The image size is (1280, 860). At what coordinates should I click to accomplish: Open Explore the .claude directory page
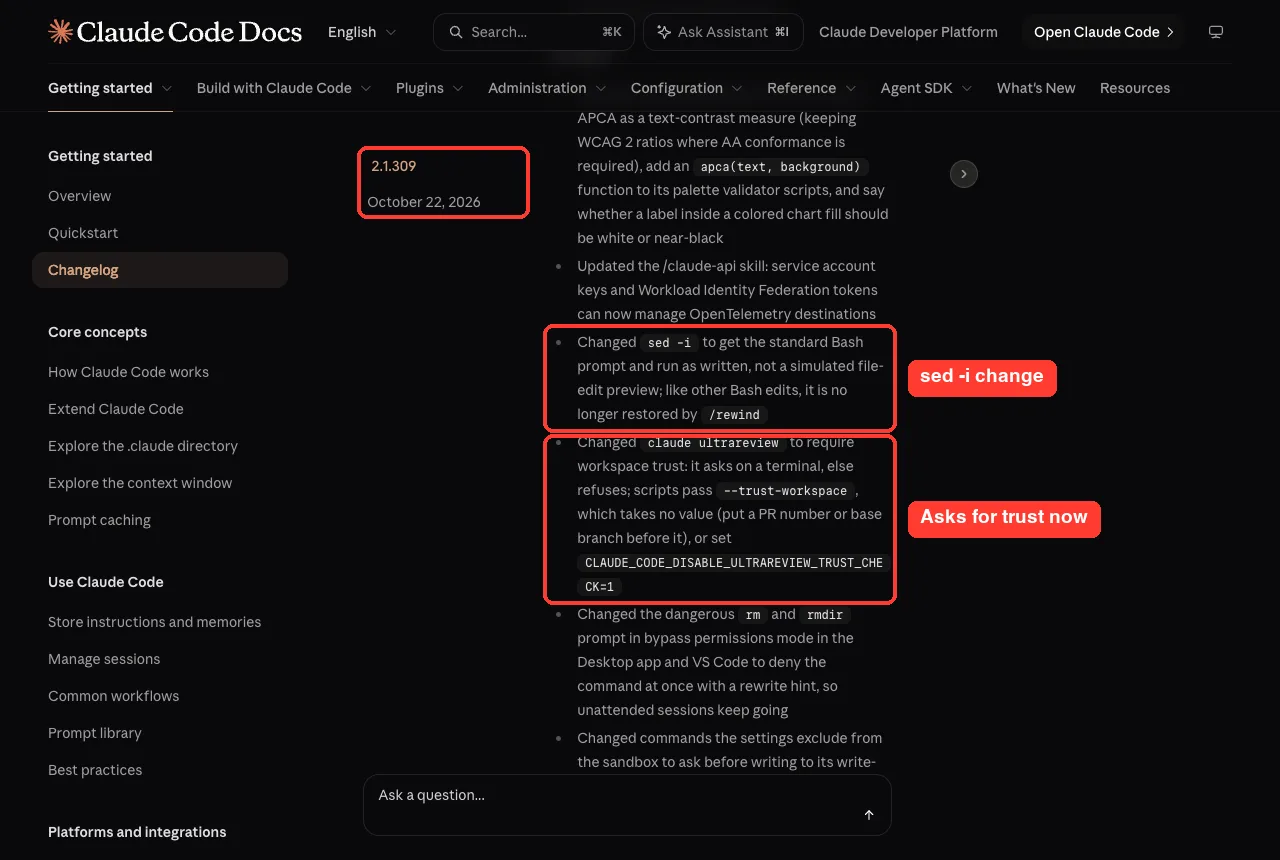(143, 446)
